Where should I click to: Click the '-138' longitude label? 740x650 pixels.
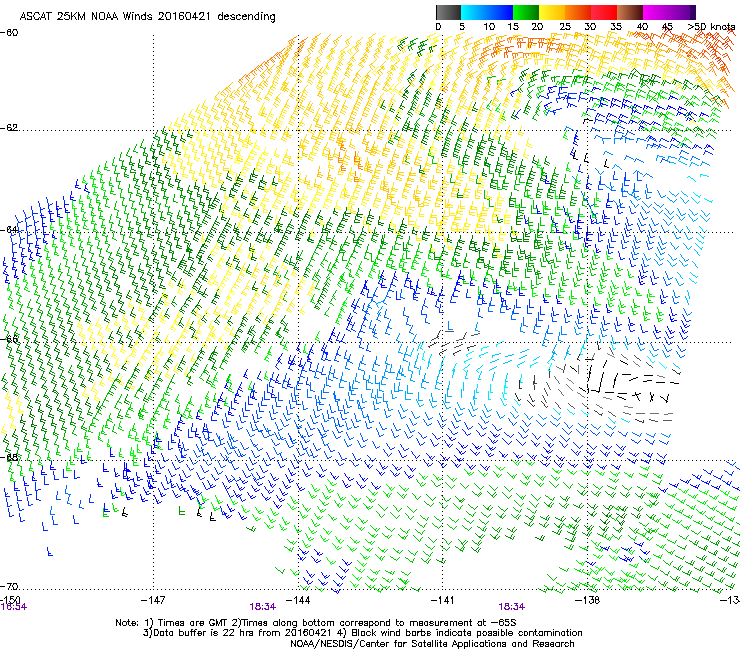(588, 600)
